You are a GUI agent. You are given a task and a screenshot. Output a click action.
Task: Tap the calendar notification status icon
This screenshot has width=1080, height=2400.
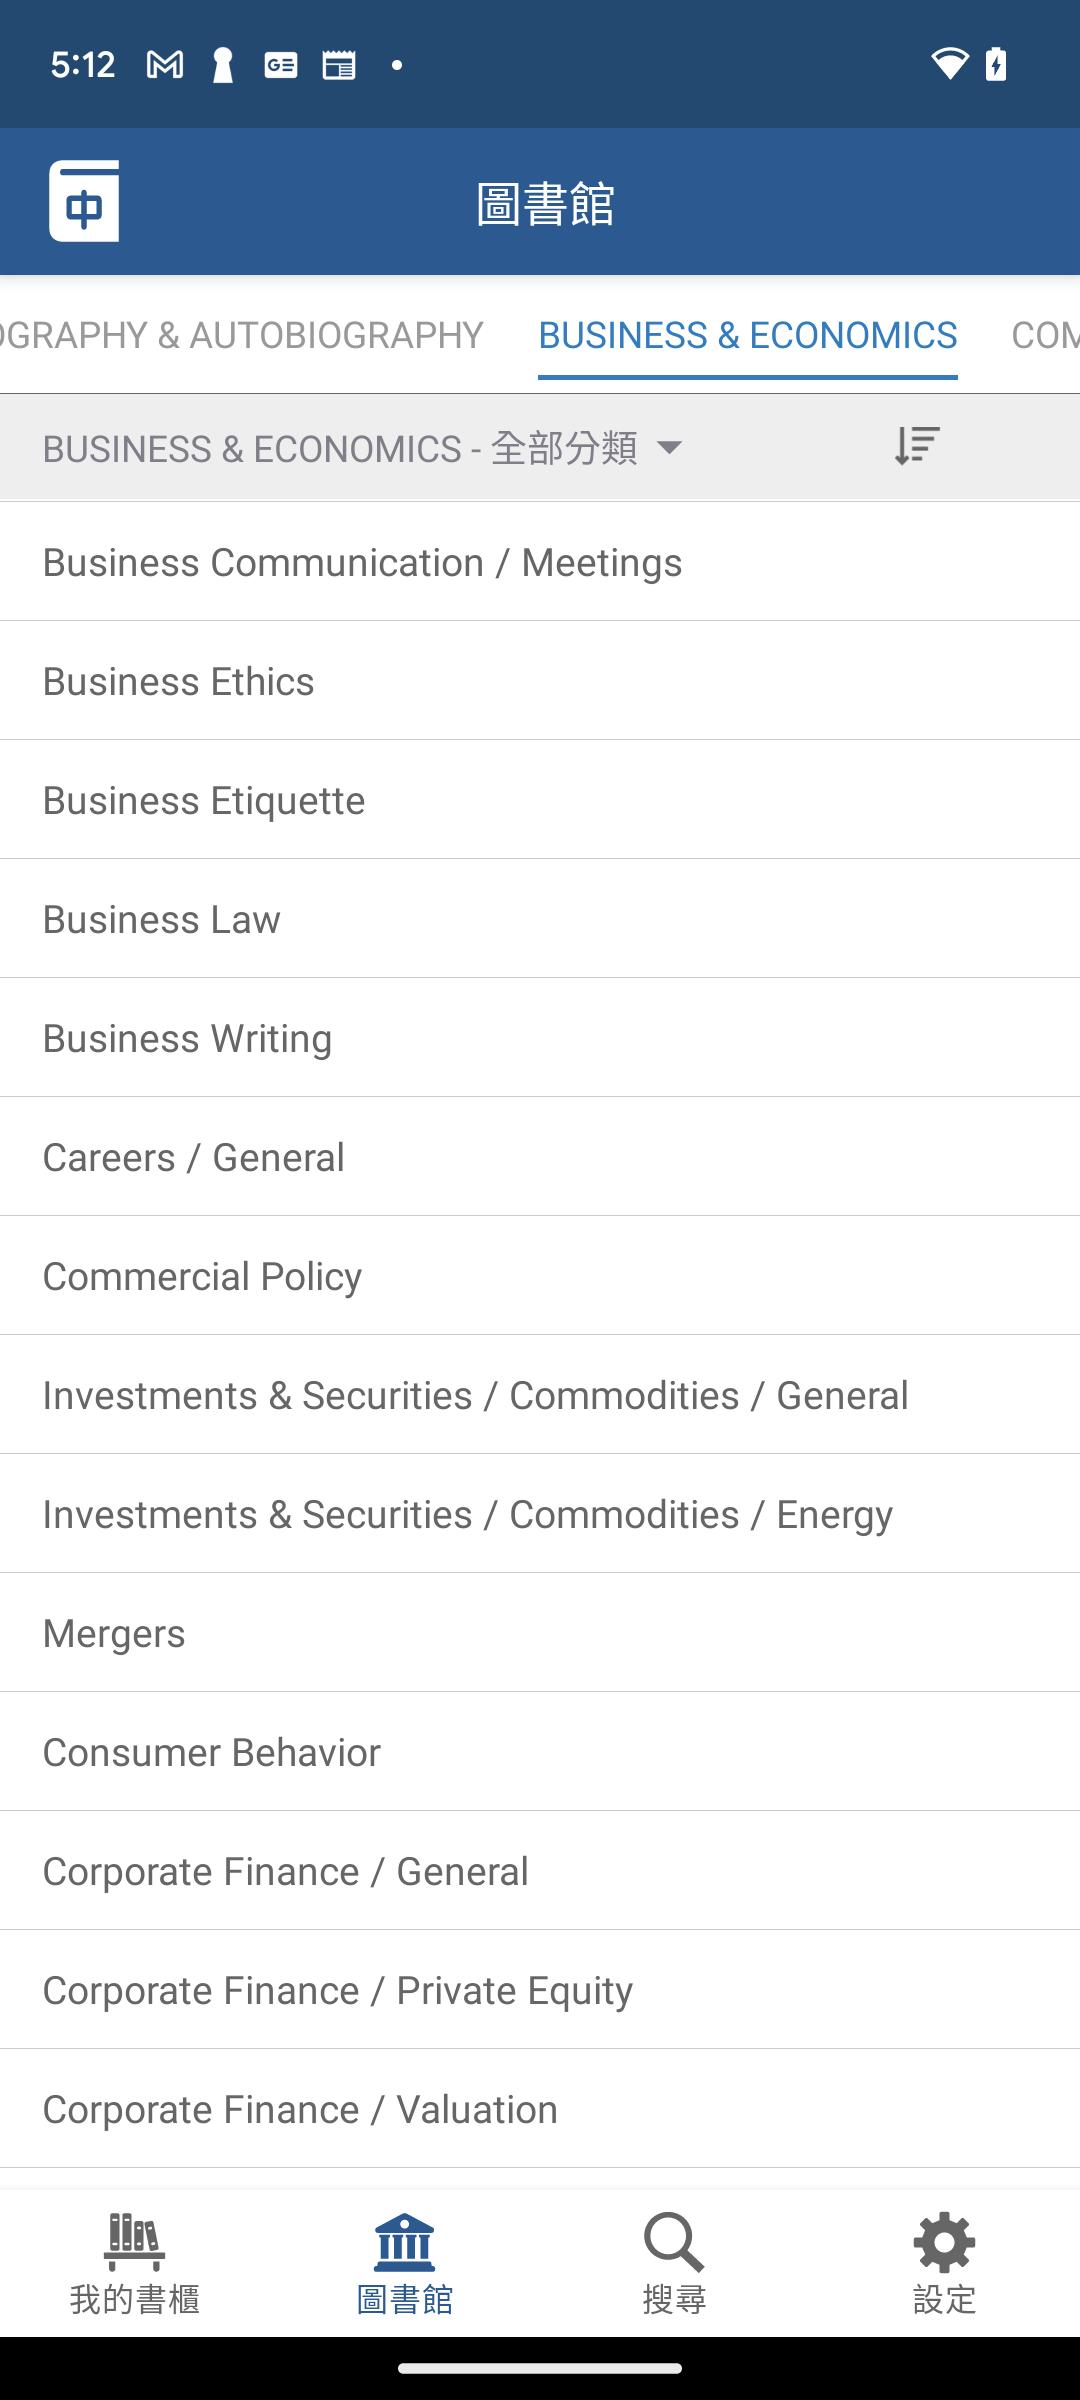pos(339,66)
